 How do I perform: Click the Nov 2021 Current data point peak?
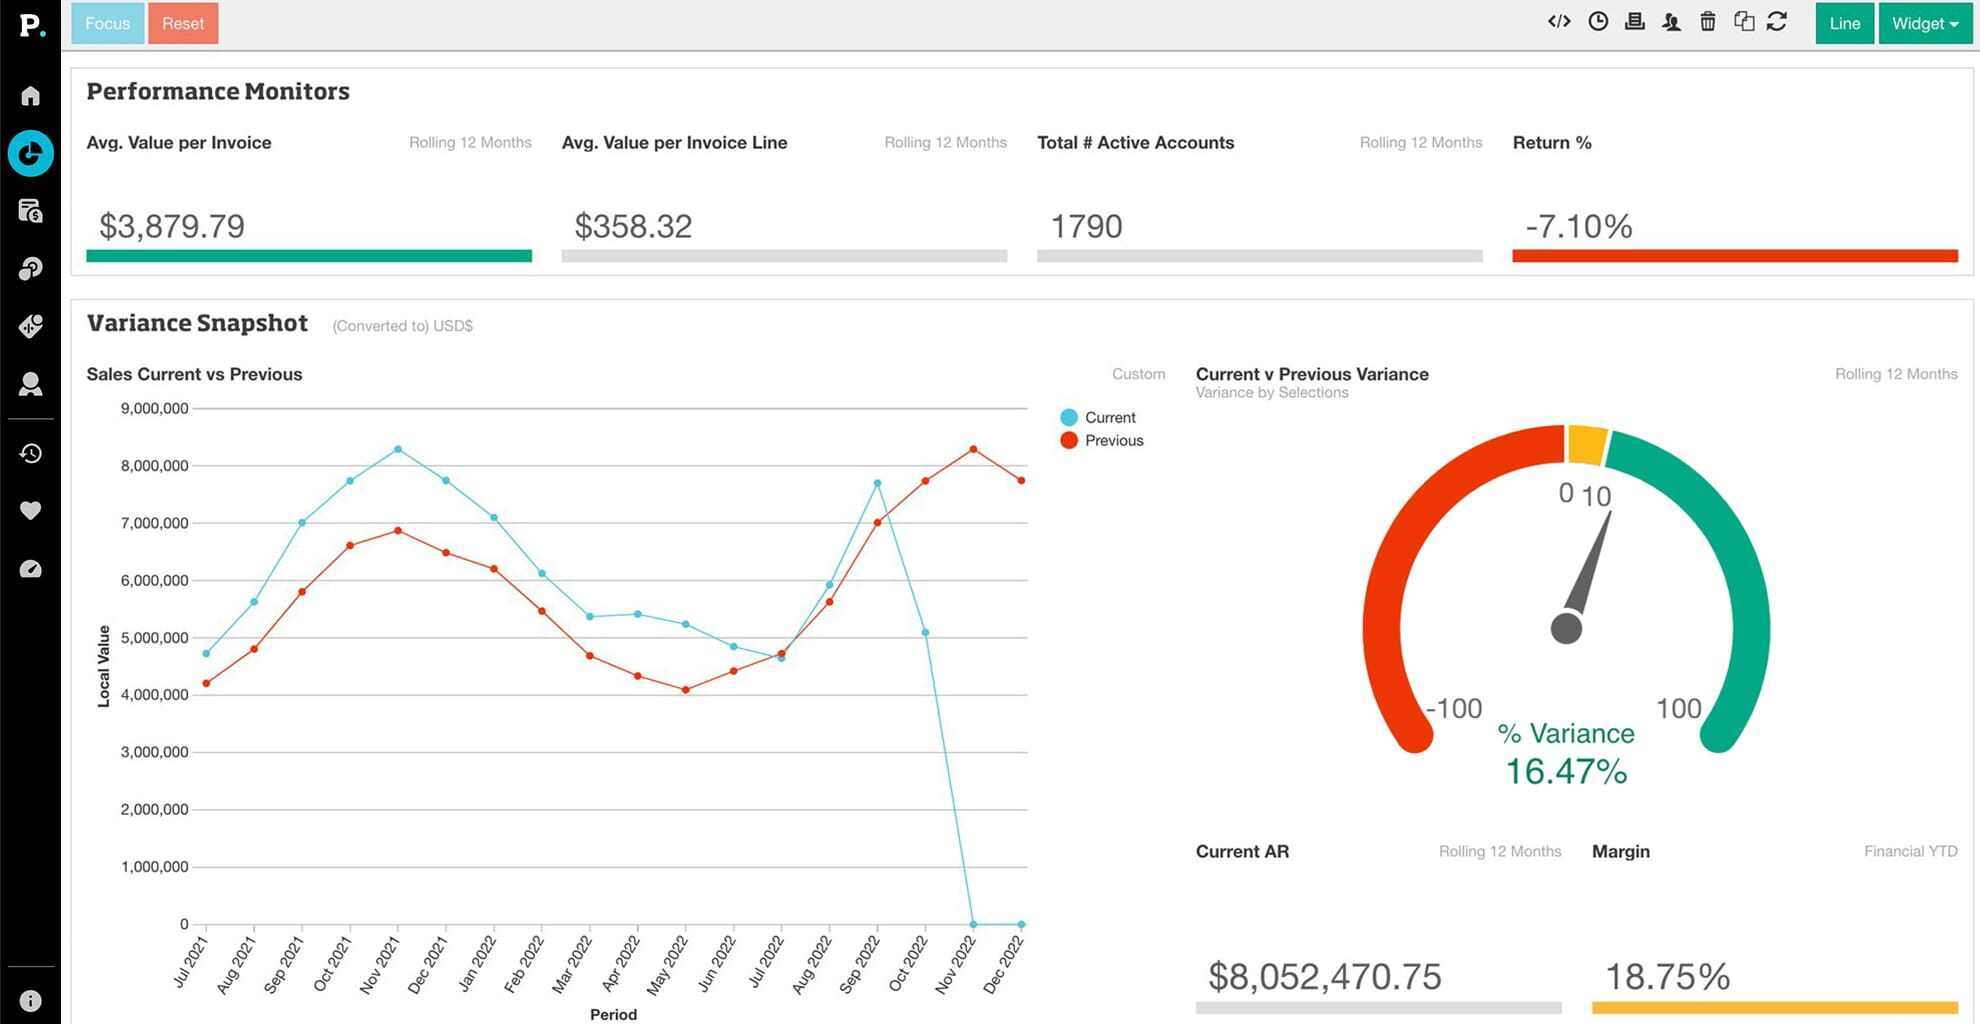pyautogui.click(x=398, y=449)
